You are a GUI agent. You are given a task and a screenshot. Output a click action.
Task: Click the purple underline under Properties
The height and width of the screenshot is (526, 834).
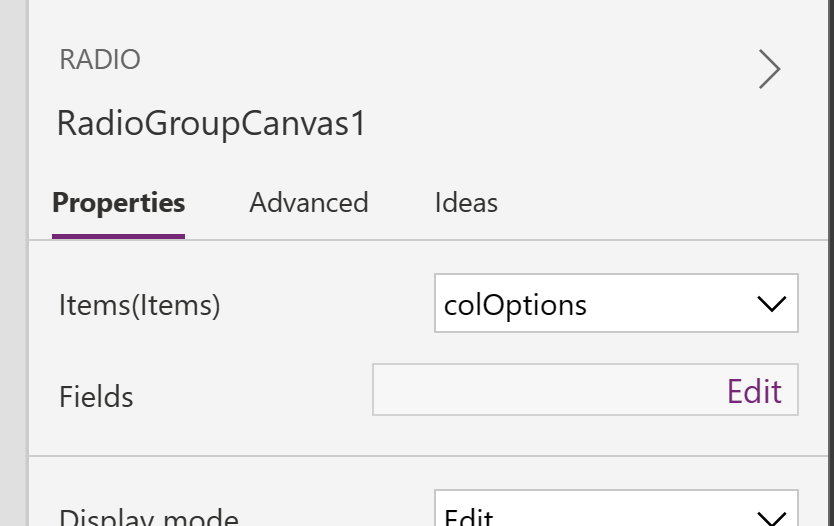(118, 236)
